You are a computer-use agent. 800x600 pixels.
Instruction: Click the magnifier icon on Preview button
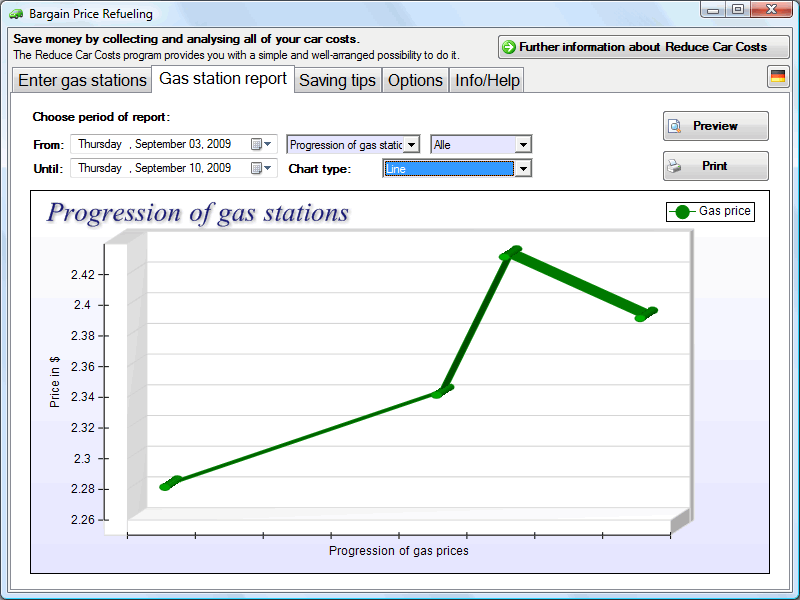coord(675,126)
